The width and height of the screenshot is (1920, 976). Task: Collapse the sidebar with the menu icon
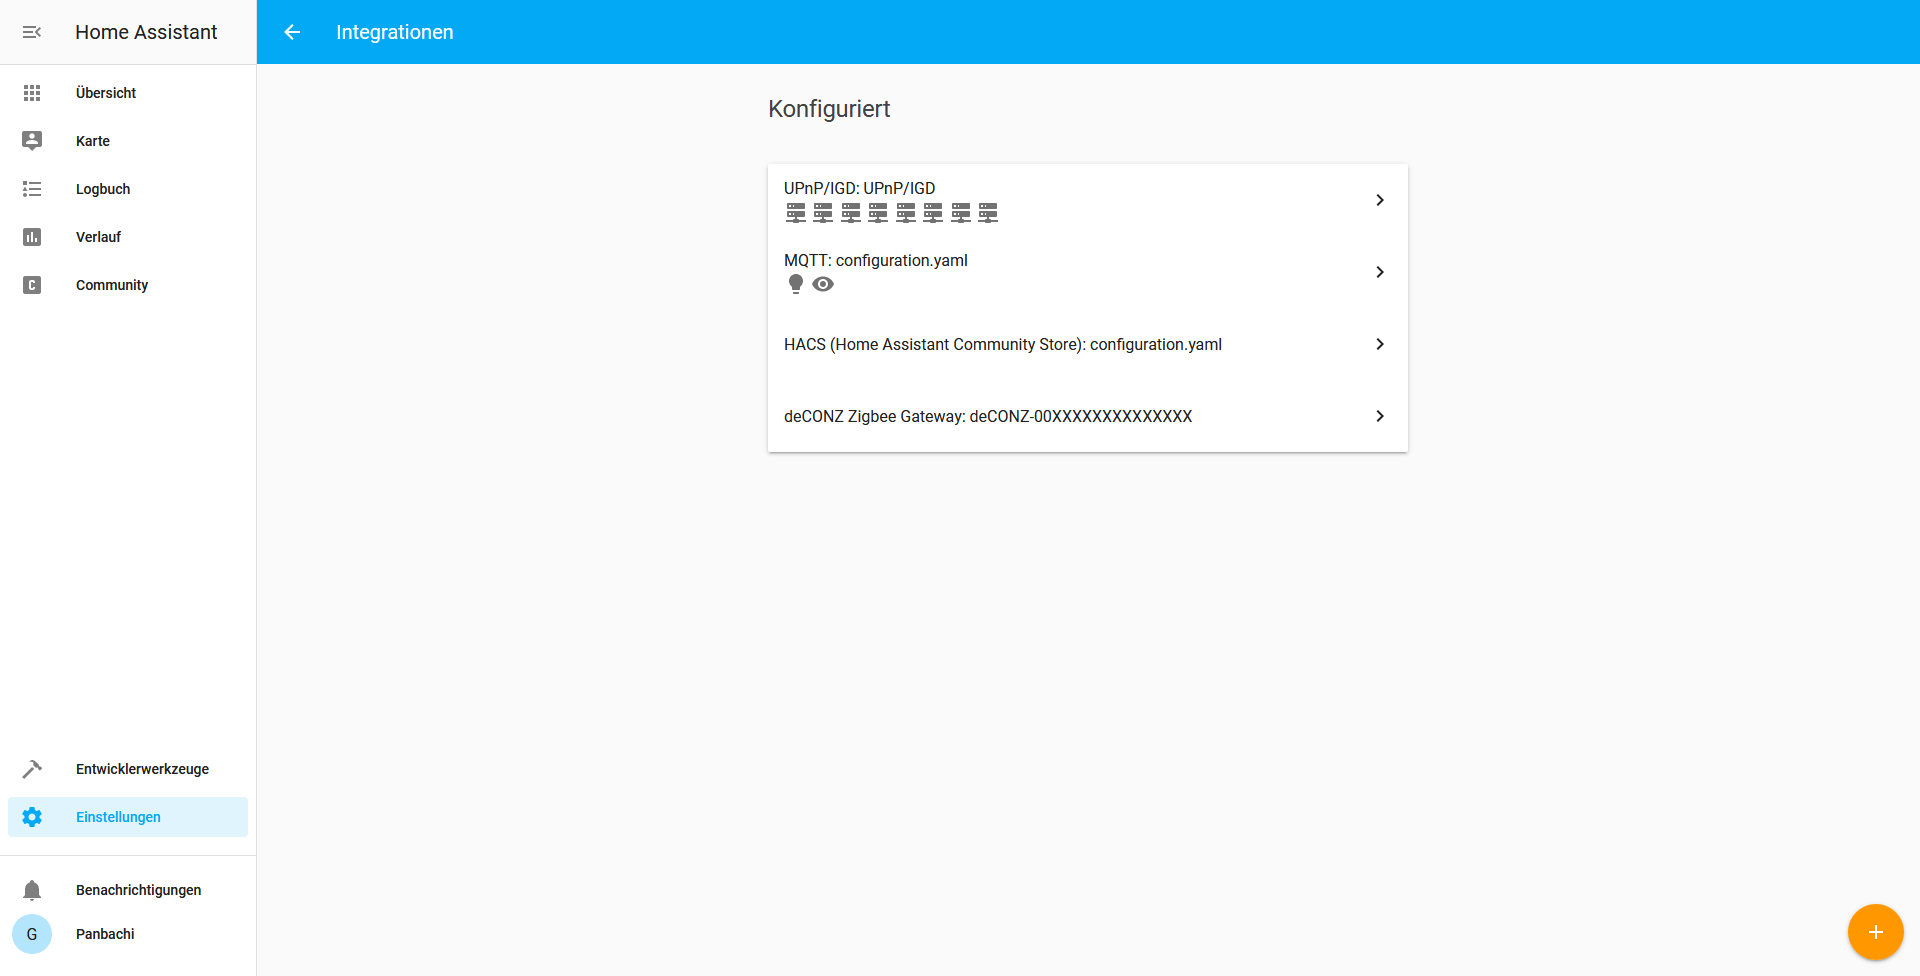(x=32, y=32)
